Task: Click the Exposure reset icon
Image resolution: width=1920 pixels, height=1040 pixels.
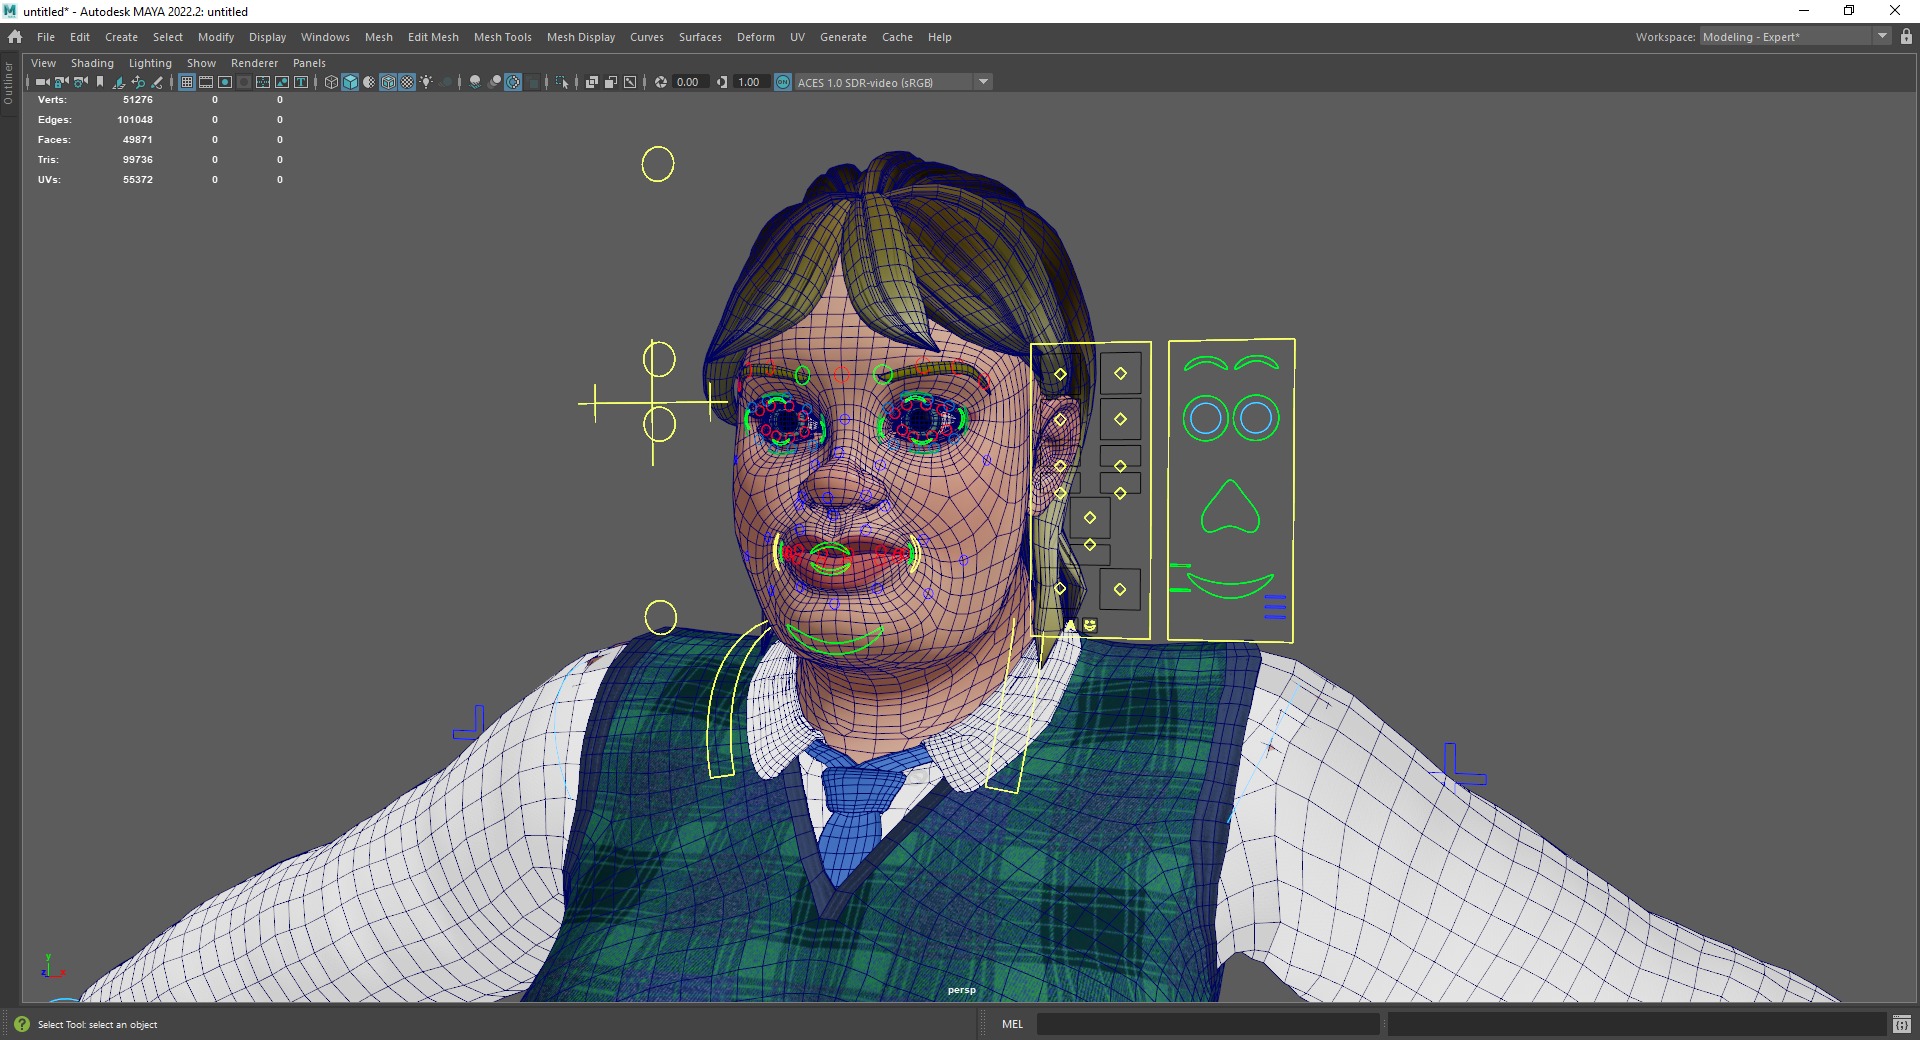Action: [x=660, y=82]
